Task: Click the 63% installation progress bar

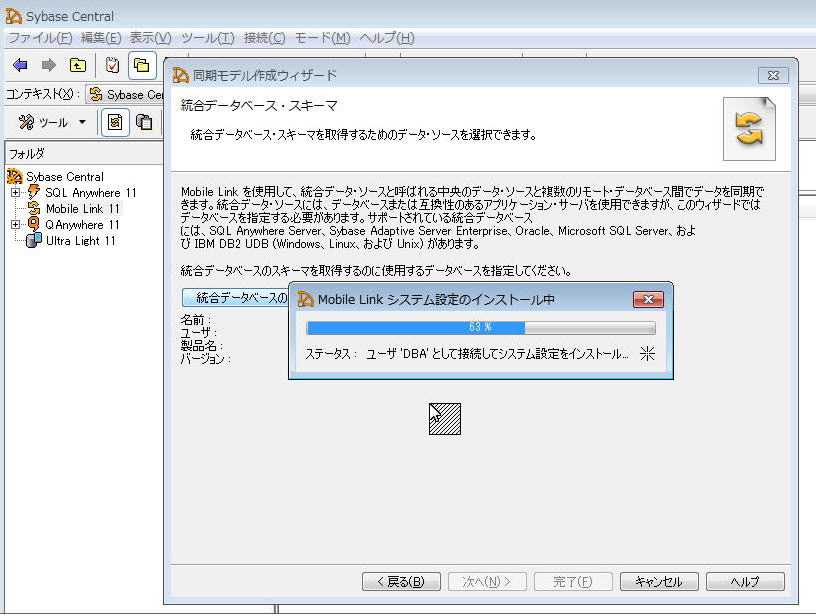Action: coord(480,327)
